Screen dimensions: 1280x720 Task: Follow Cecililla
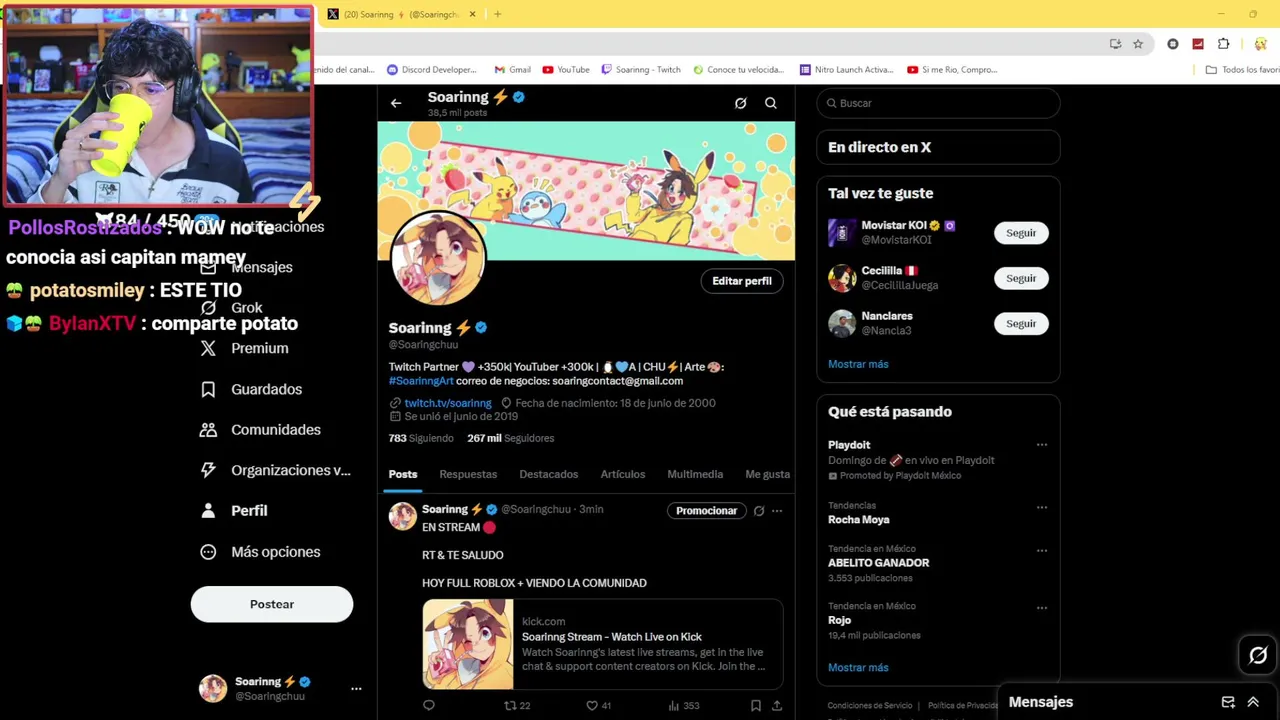[x=1021, y=278]
